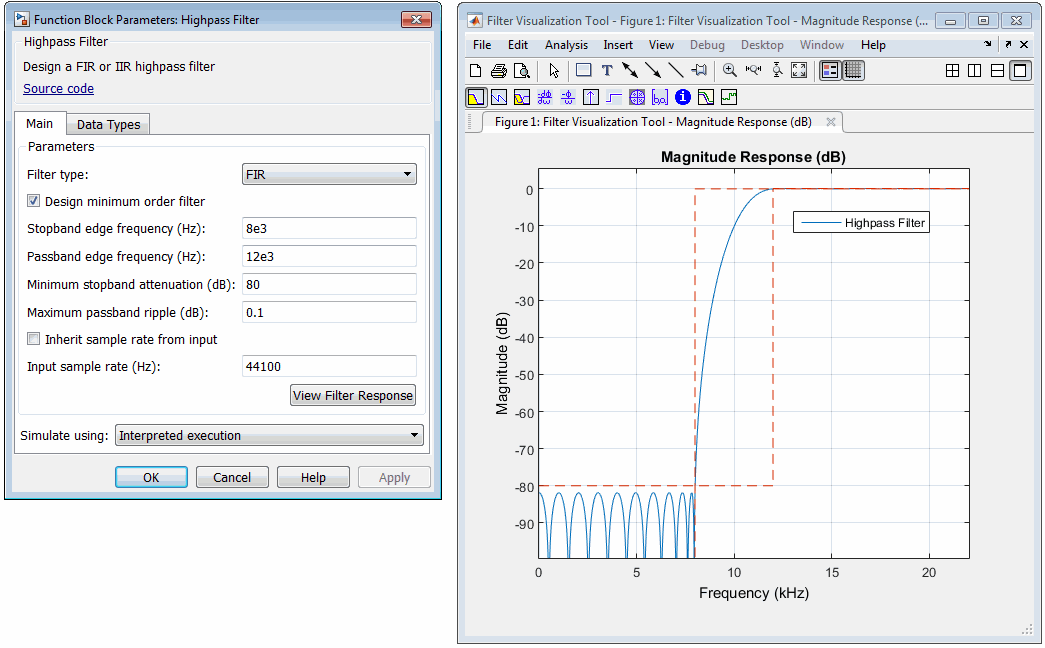Image resolution: width=1045 pixels, height=648 pixels.
Task: Click the View Filter Response button
Action: [x=352, y=395]
